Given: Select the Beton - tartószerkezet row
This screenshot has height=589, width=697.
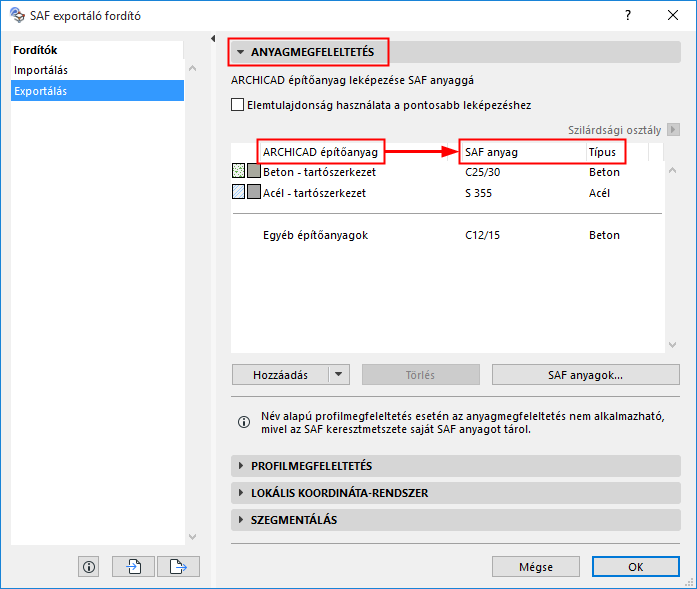Looking at the screenshot, I should [x=447, y=172].
